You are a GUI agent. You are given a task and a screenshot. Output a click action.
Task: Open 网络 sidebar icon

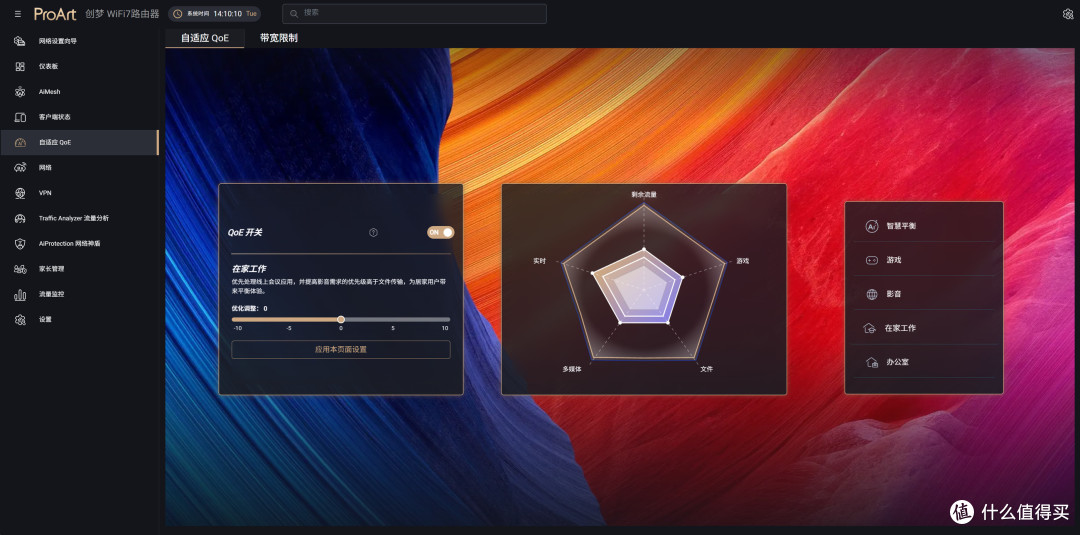click(20, 168)
